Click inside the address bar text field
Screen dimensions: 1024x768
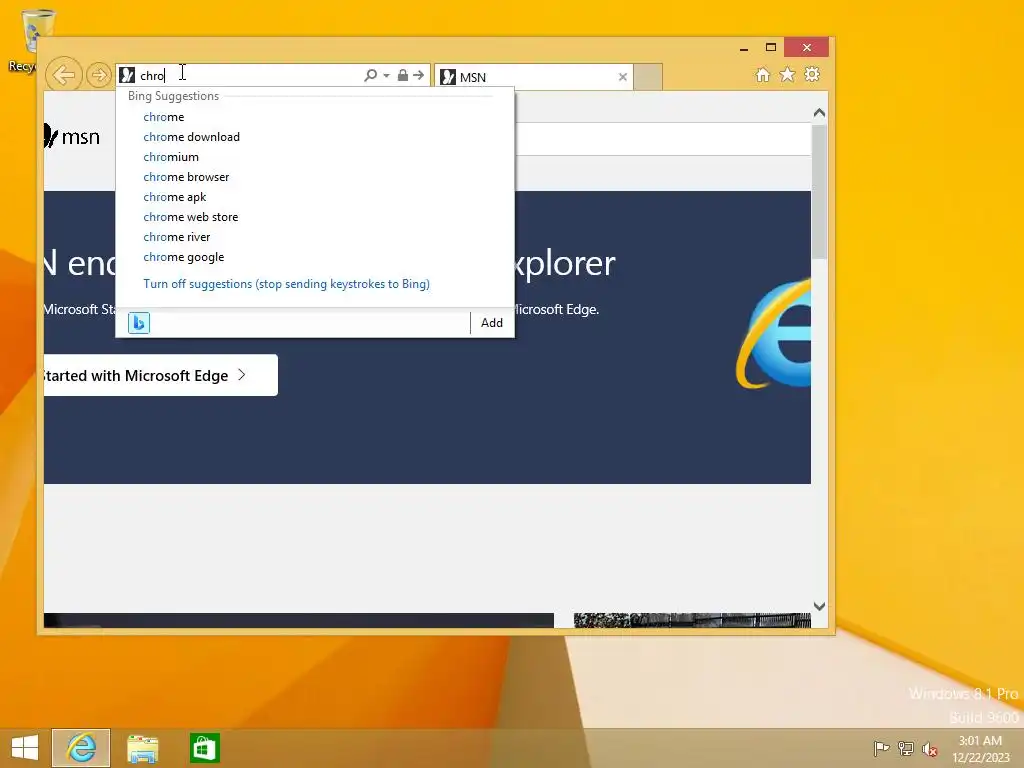248,75
